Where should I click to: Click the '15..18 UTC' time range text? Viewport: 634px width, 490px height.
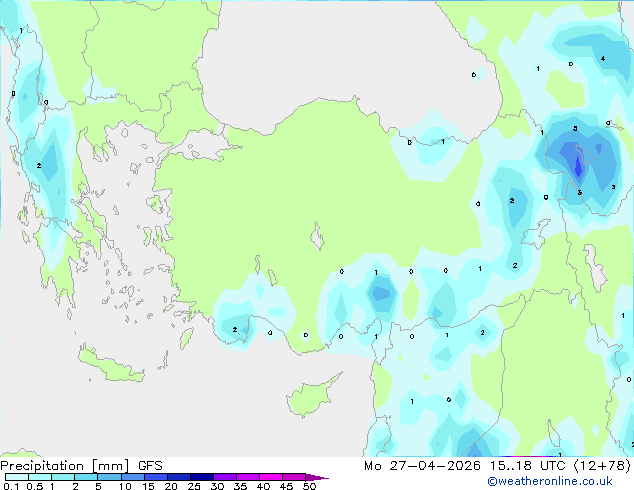pyautogui.click(x=527, y=466)
